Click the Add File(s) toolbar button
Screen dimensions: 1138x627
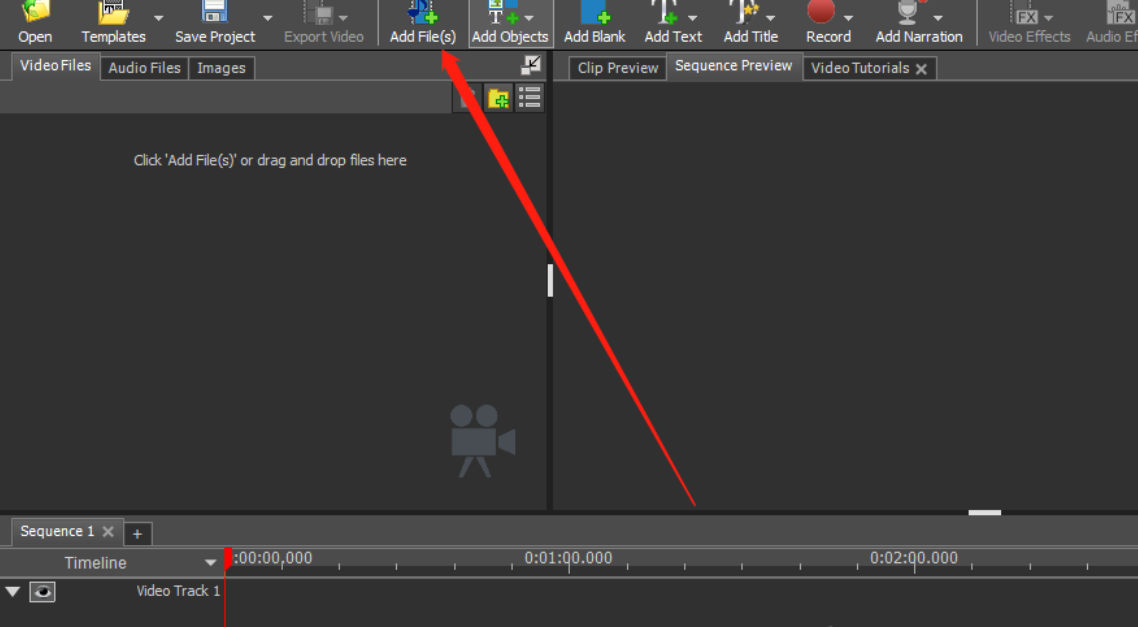422,24
